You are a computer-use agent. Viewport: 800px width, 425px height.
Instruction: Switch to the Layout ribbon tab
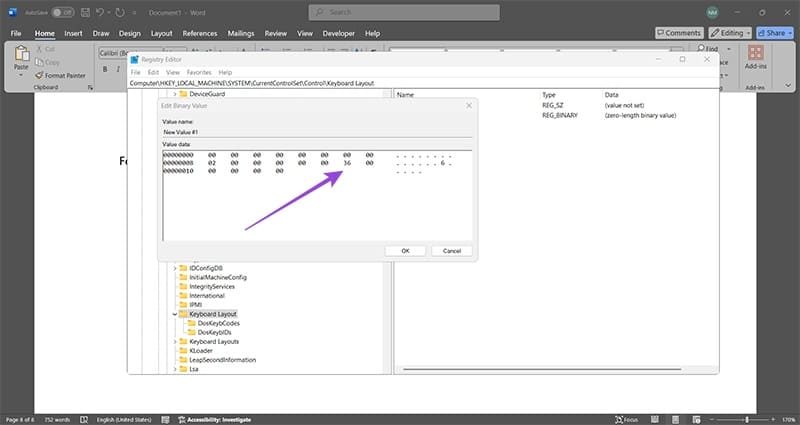click(x=161, y=33)
